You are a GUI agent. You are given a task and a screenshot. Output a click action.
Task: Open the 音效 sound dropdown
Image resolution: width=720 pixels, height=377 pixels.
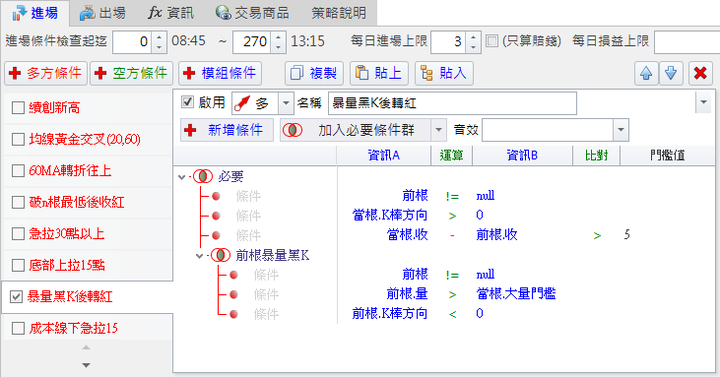point(621,130)
